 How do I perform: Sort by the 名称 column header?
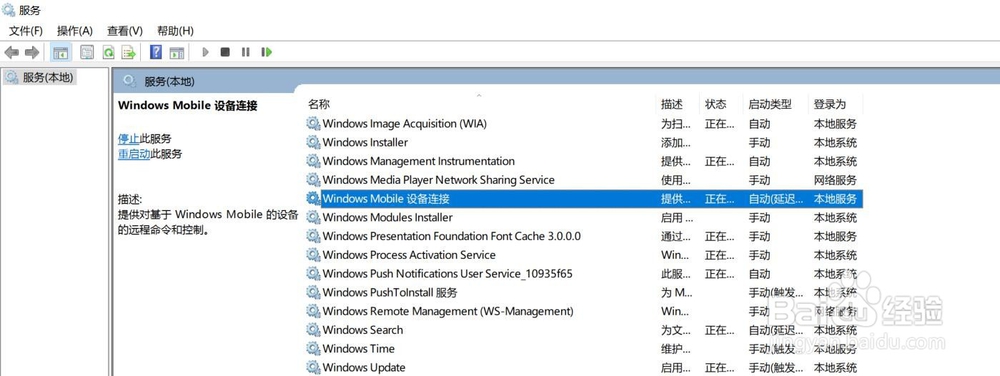319,104
